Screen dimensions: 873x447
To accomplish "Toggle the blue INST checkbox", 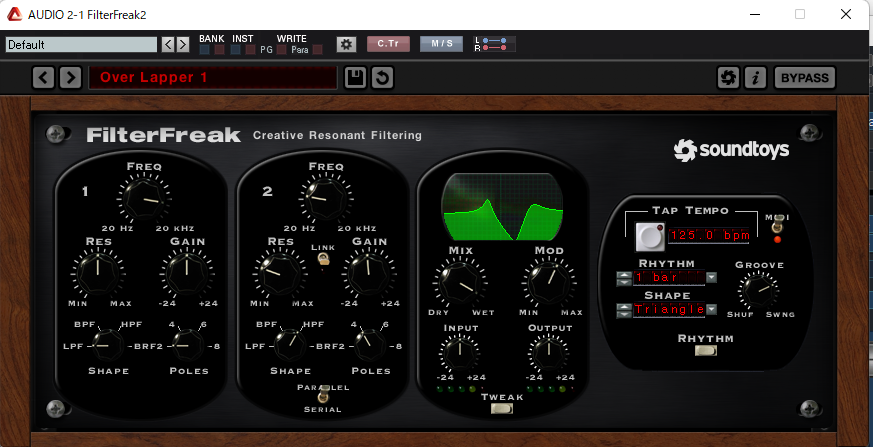I will coord(236,50).
